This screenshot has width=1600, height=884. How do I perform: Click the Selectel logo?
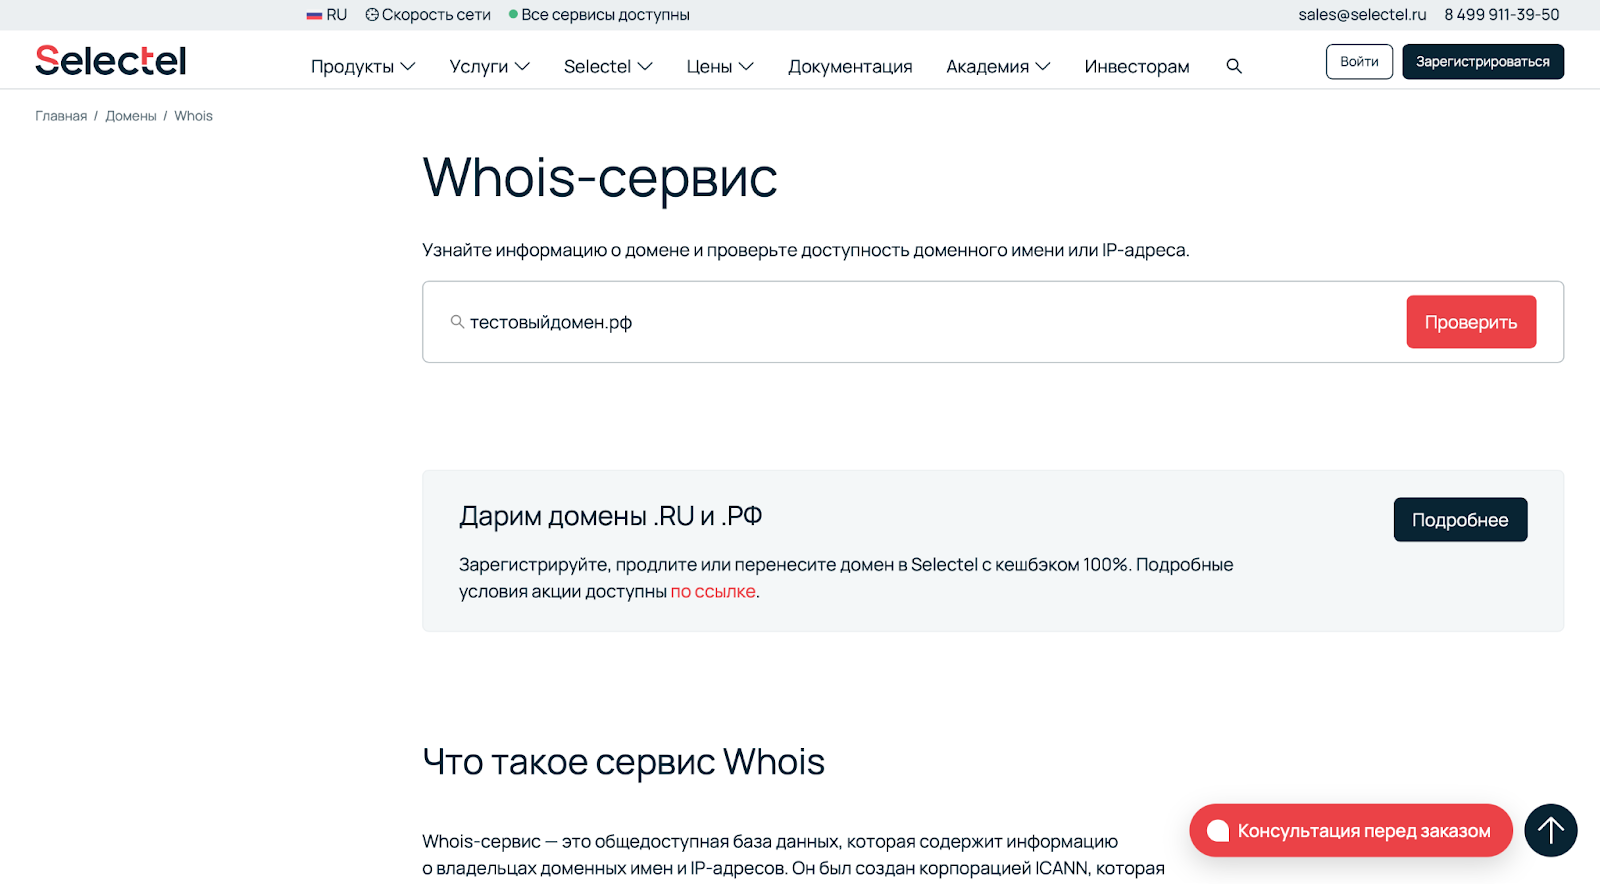coord(111,61)
